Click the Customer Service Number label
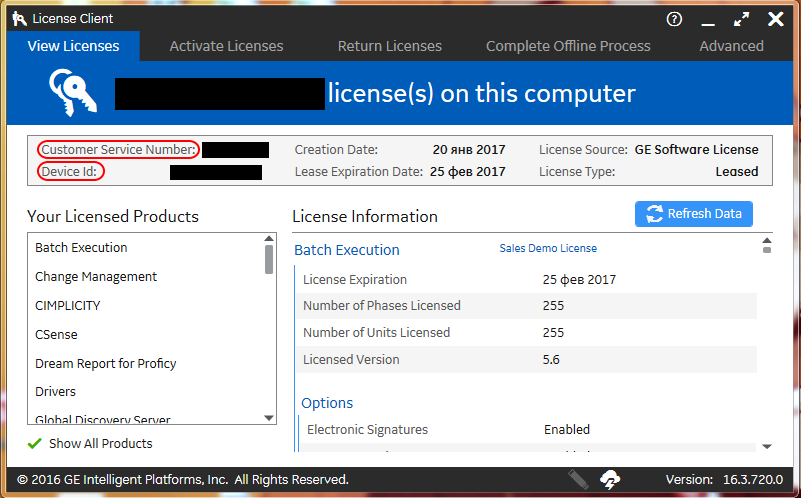801x498 pixels. click(x=119, y=150)
